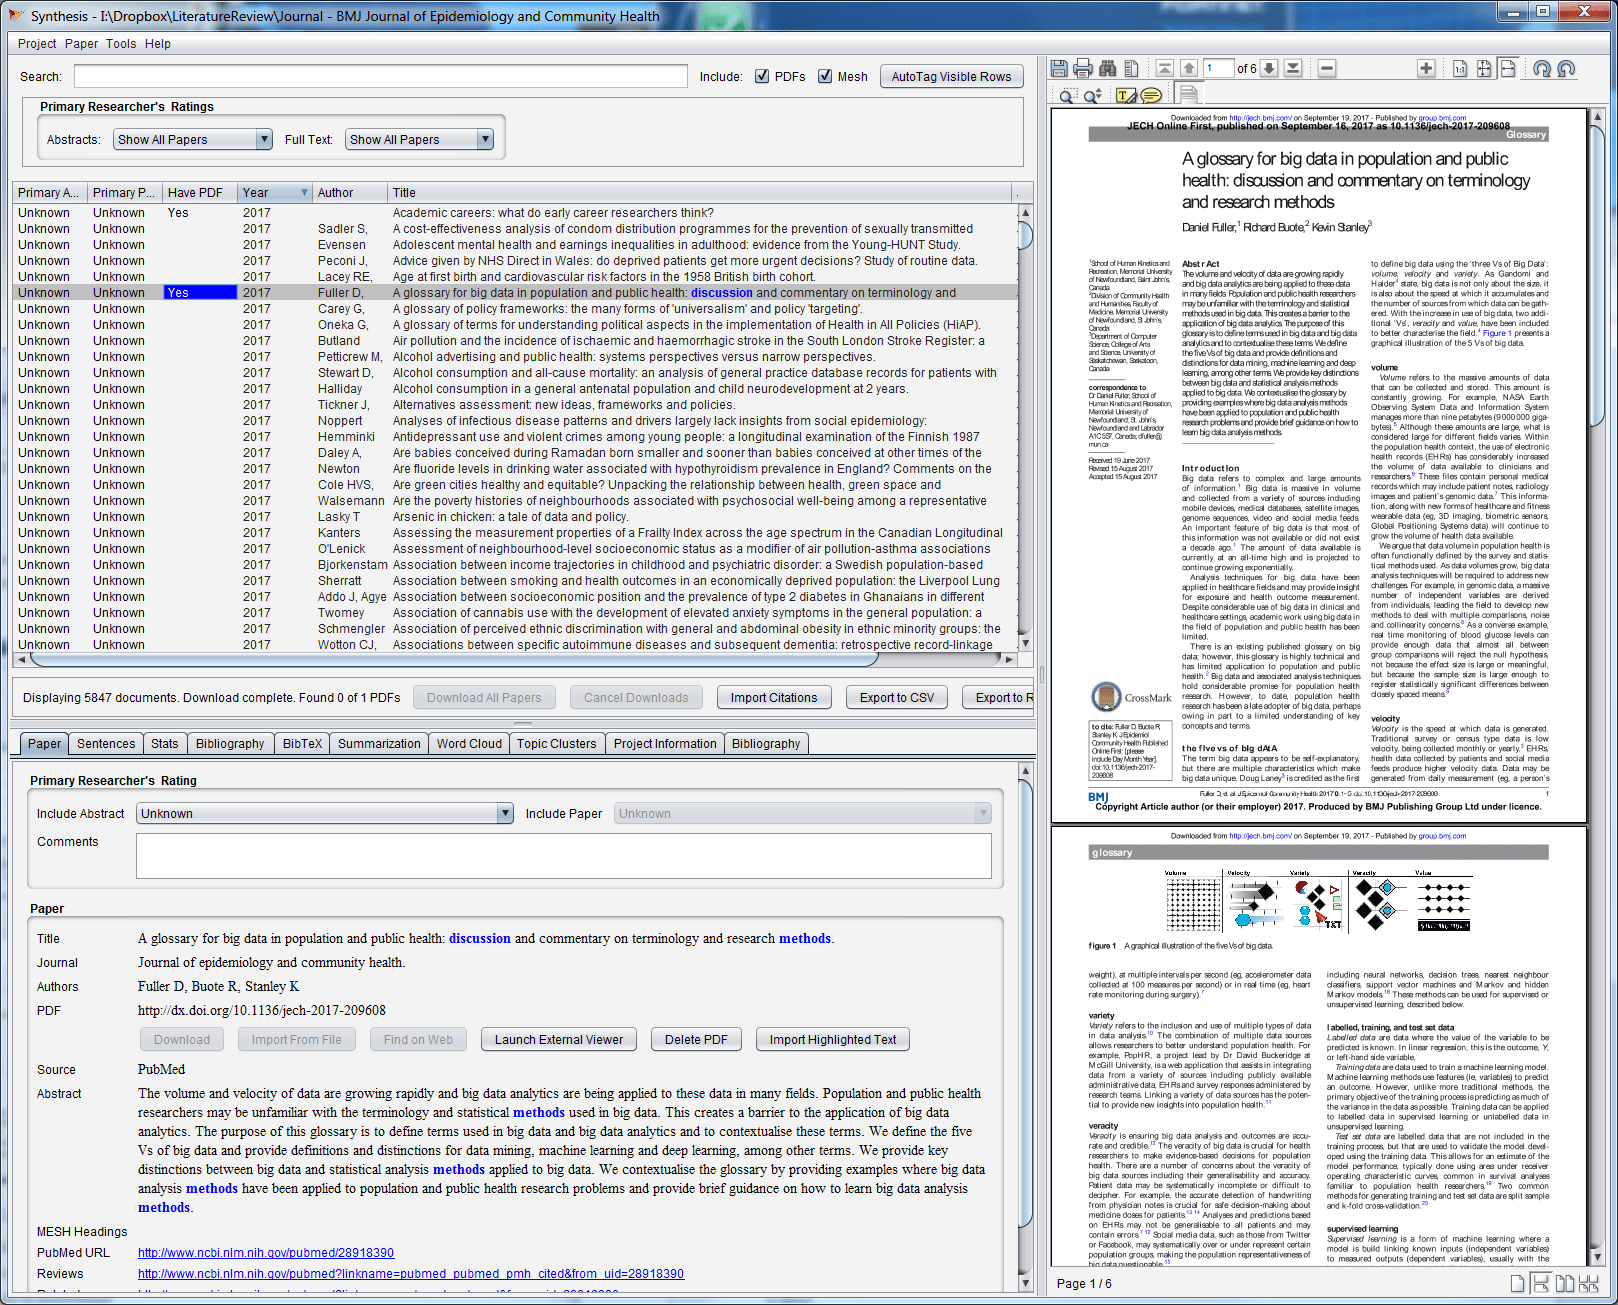1618x1305 pixels.
Task: Select the text highlight tool
Action: click(1124, 93)
